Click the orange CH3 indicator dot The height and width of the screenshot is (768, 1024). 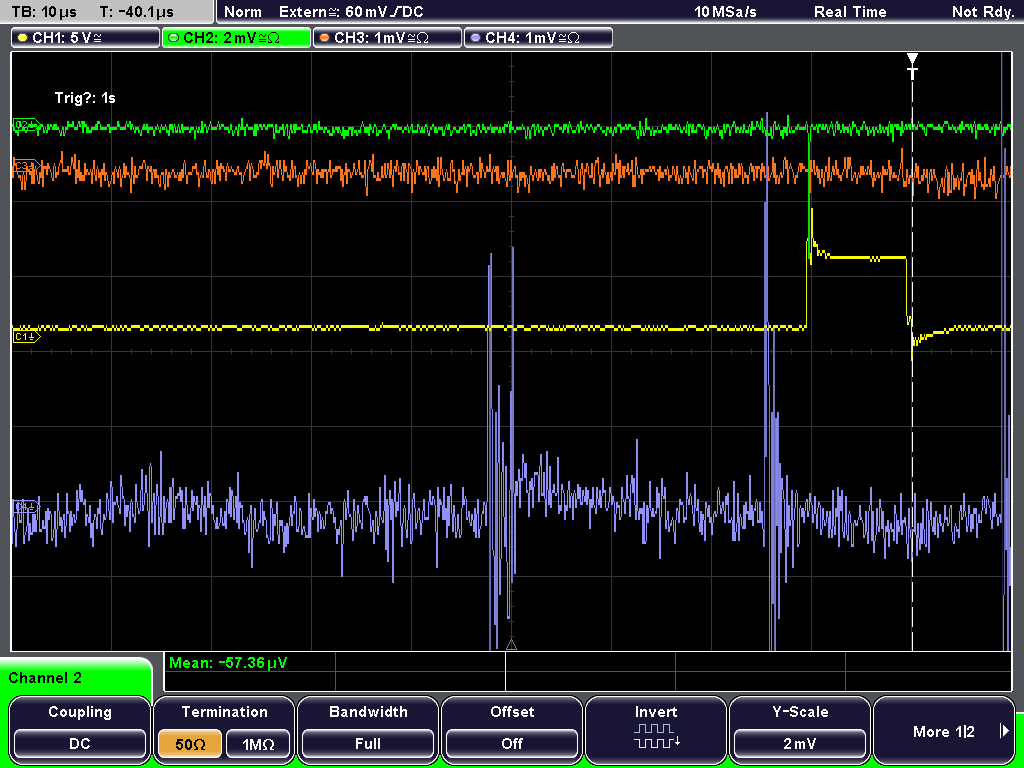point(325,38)
